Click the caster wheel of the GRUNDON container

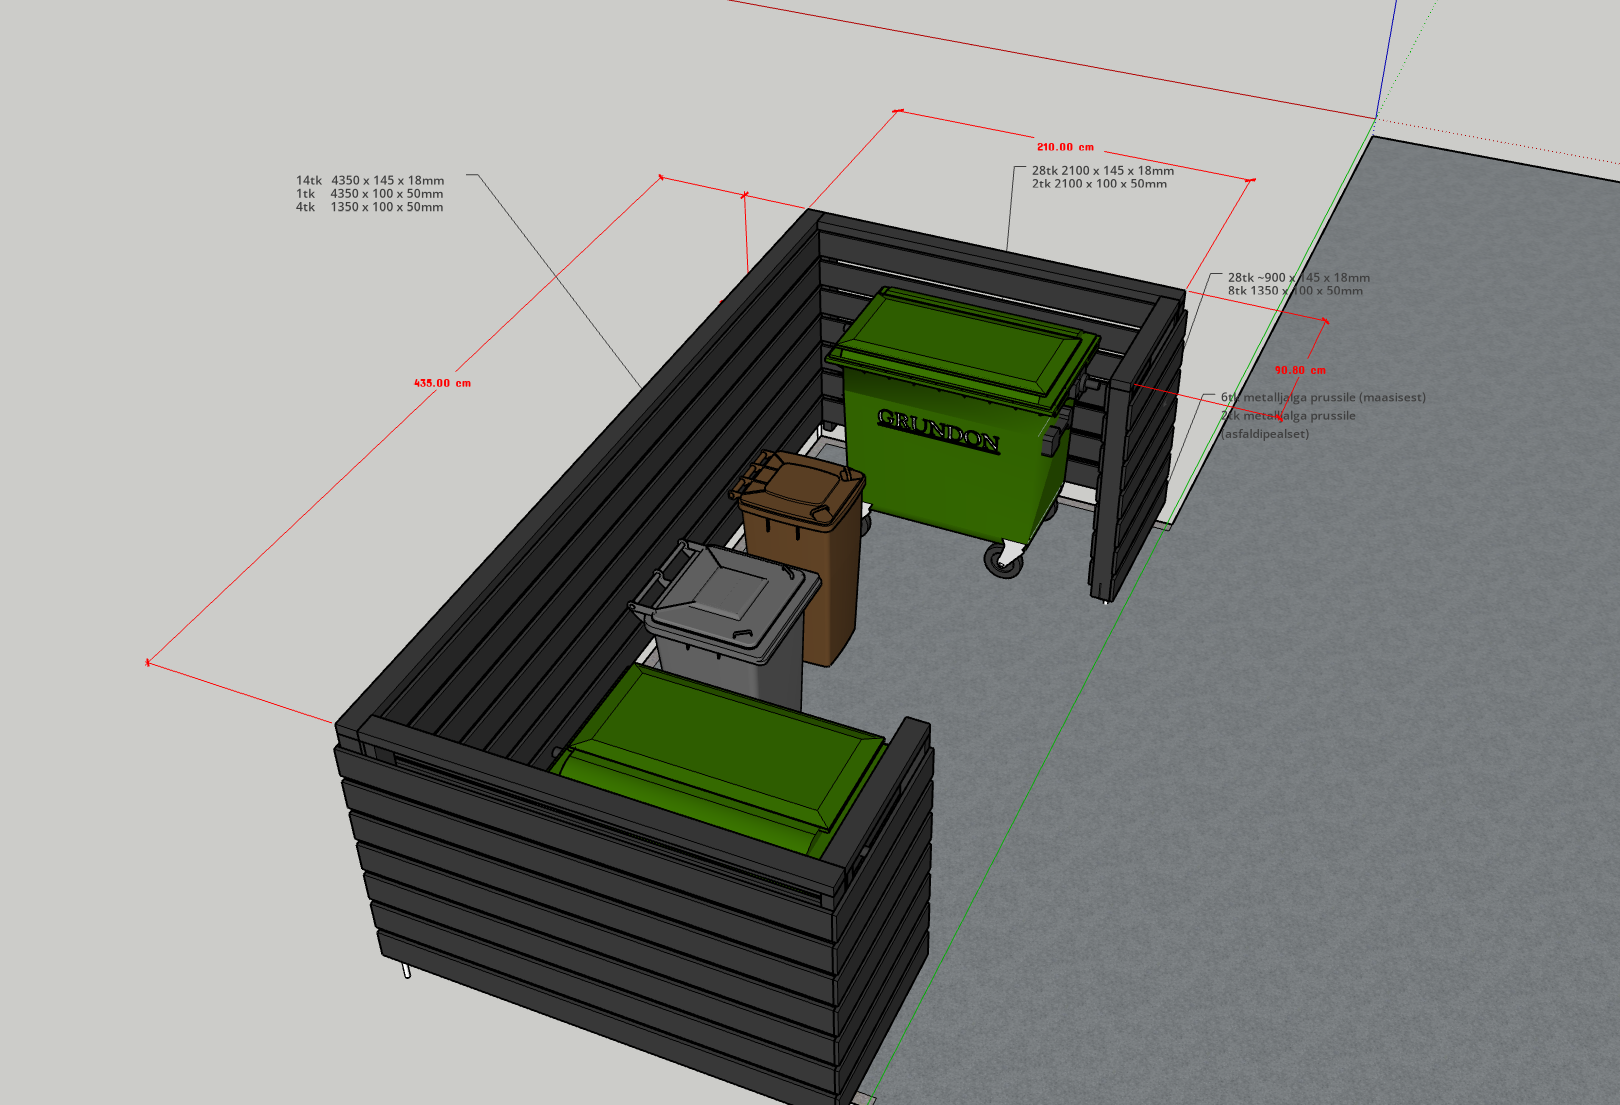point(1003,562)
